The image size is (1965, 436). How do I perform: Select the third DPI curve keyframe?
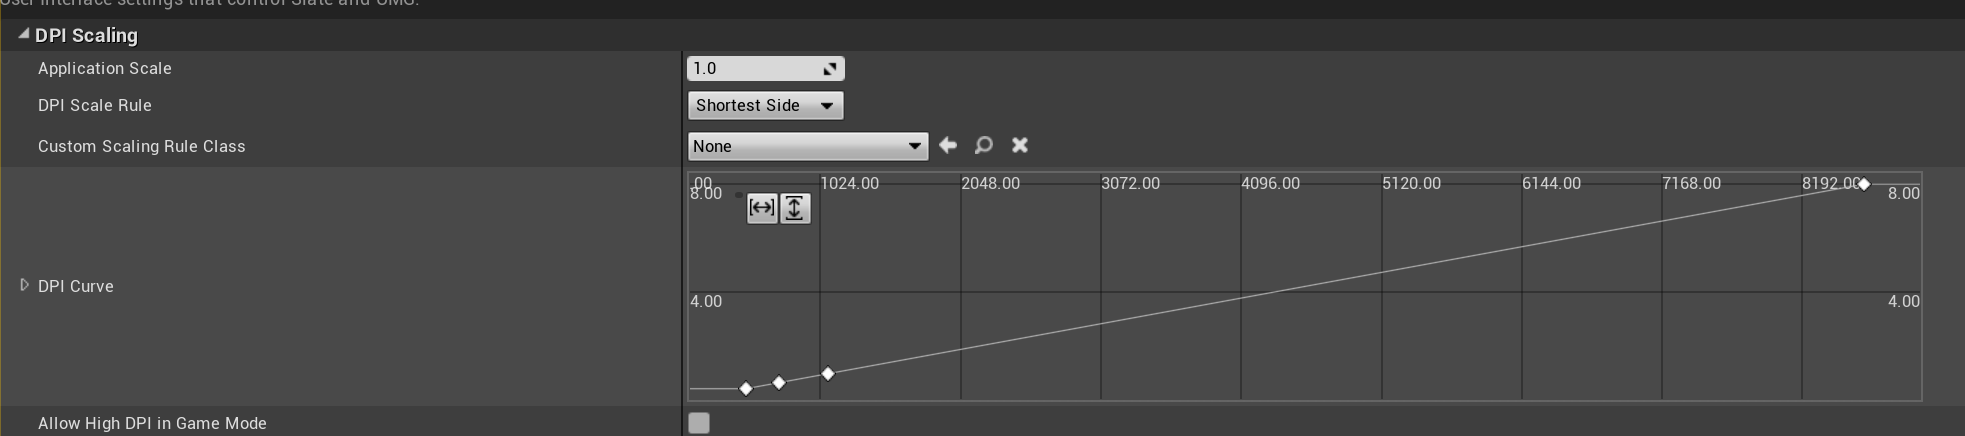(x=828, y=374)
